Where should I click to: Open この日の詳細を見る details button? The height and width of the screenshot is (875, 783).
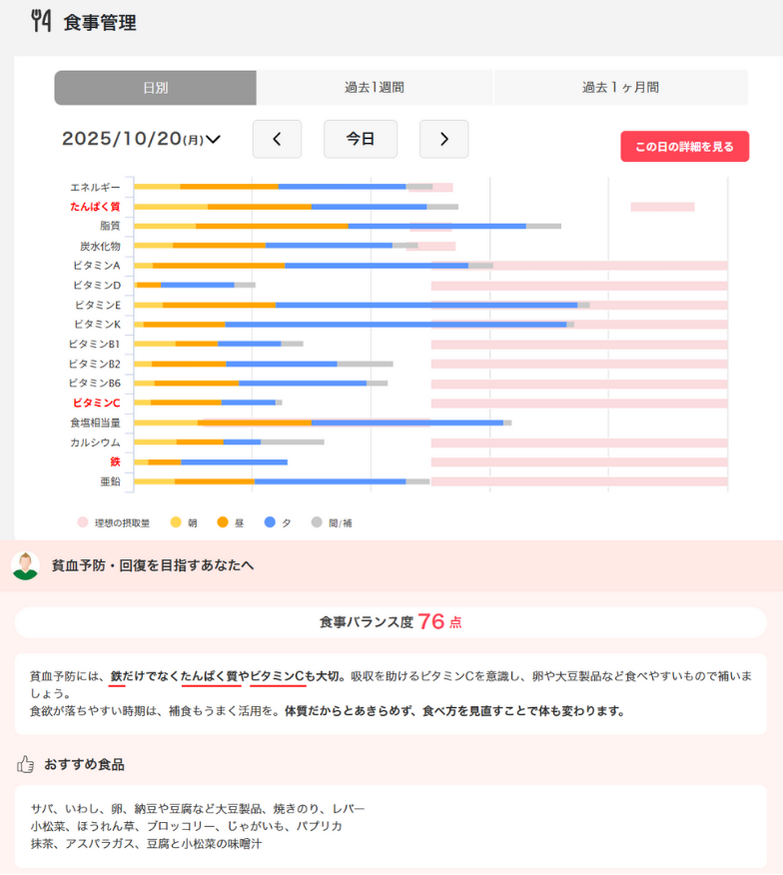click(x=684, y=146)
